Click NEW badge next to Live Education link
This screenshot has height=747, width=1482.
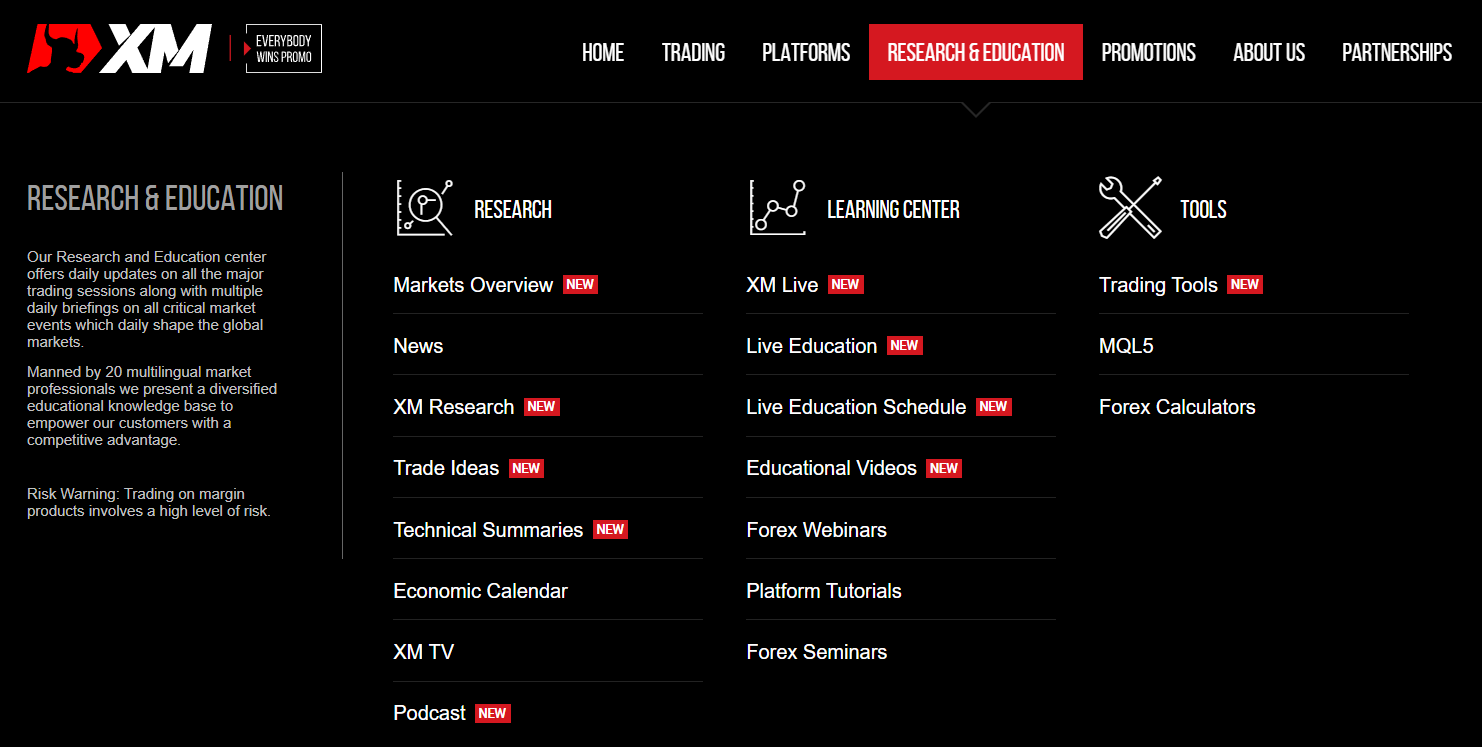[x=904, y=346]
